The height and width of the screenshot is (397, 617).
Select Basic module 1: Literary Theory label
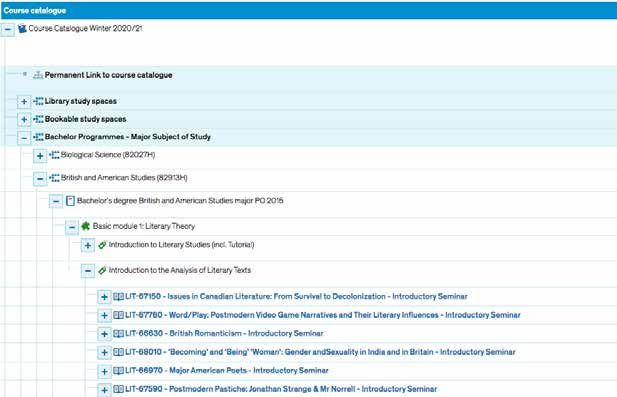click(144, 226)
